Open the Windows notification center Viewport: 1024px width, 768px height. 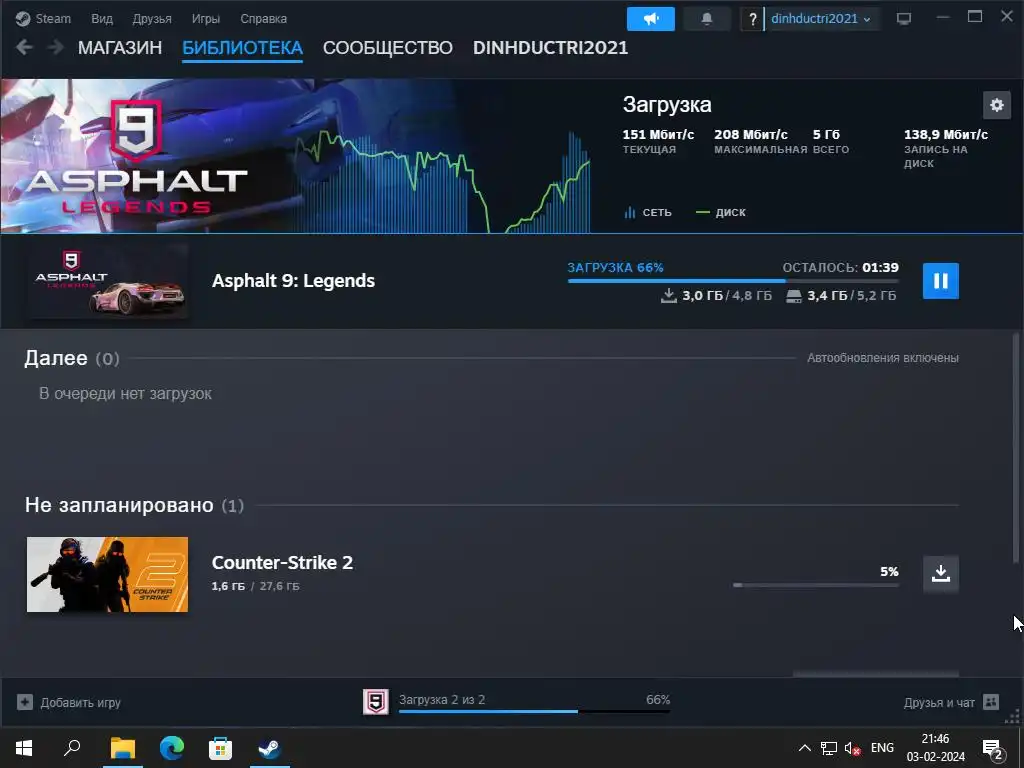tap(993, 748)
